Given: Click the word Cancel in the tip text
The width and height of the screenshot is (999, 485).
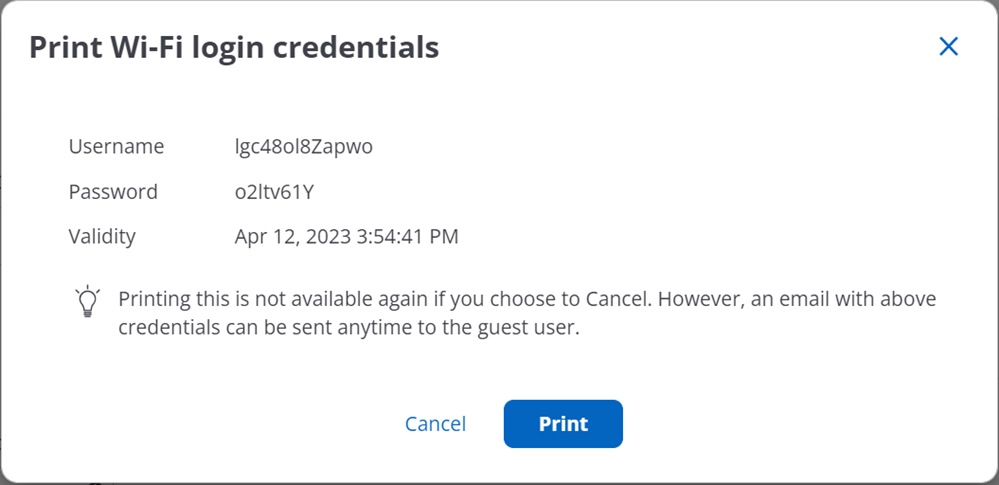Looking at the screenshot, I should (617, 299).
